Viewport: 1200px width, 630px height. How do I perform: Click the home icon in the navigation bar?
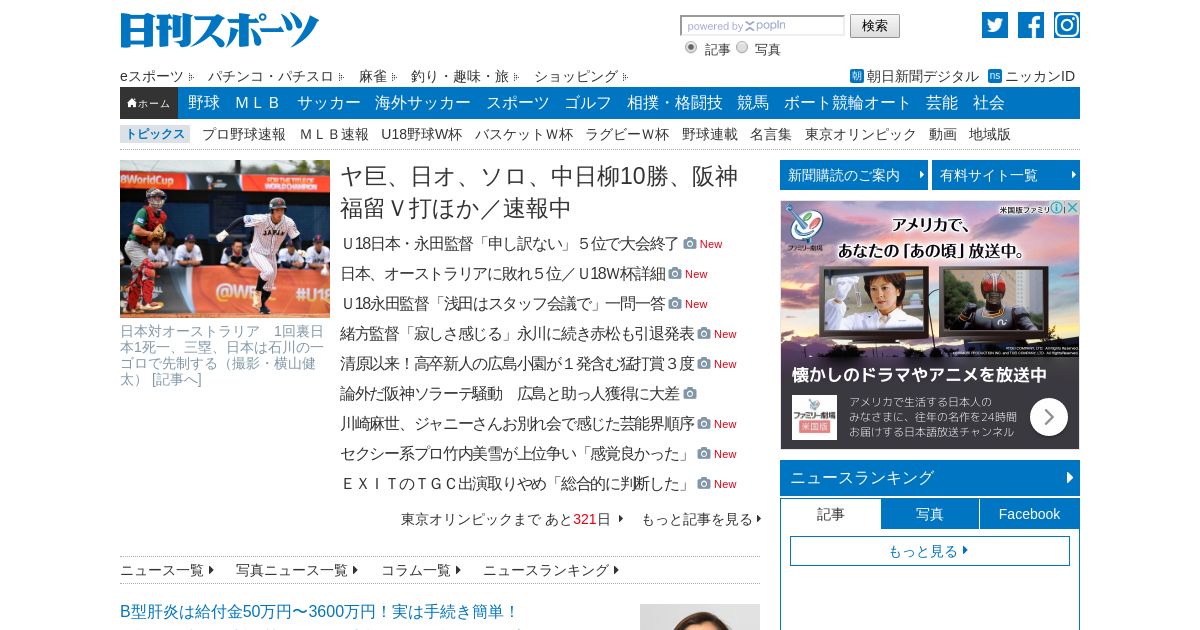[x=149, y=103]
